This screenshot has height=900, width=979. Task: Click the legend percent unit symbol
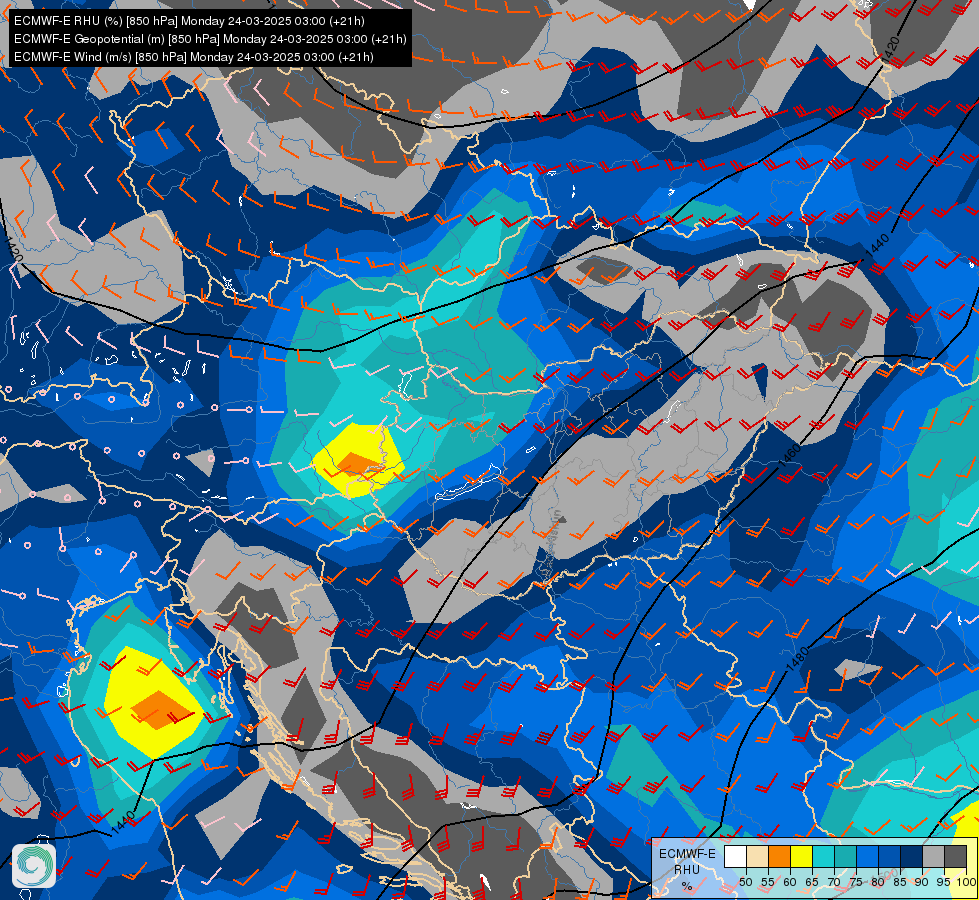[x=687, y=886]
